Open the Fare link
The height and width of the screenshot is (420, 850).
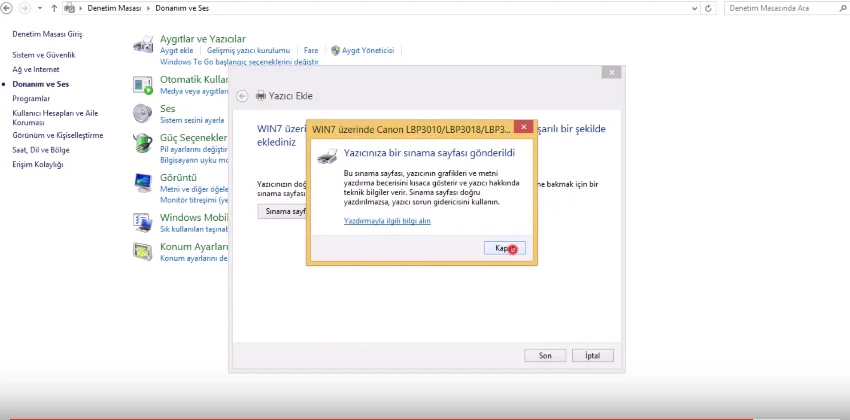311,50
